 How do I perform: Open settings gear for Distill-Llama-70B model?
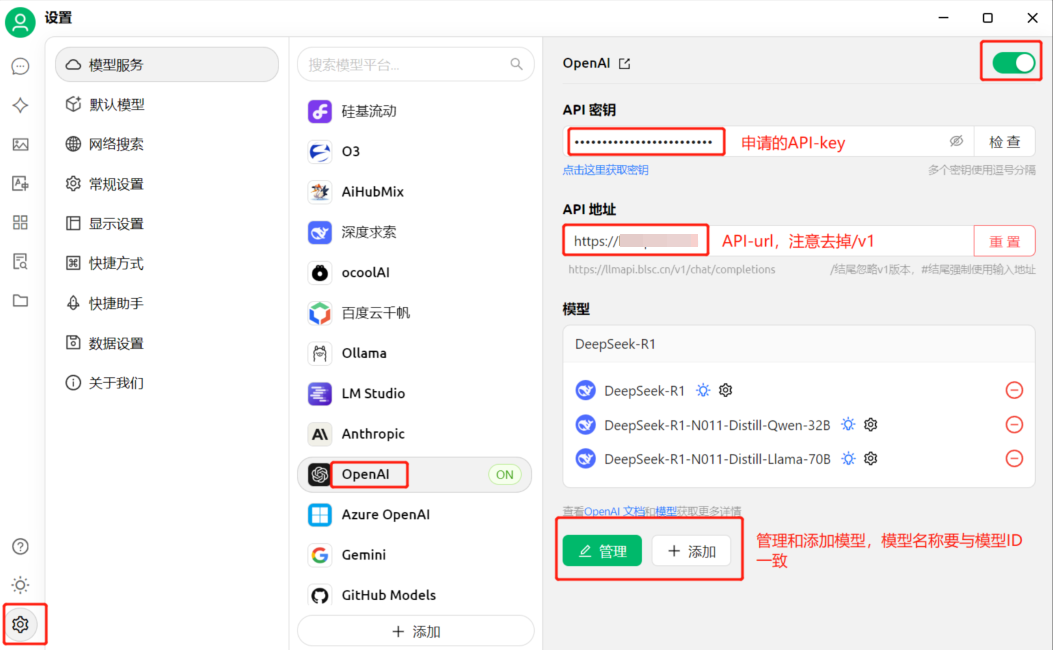(x=870, y=459)
